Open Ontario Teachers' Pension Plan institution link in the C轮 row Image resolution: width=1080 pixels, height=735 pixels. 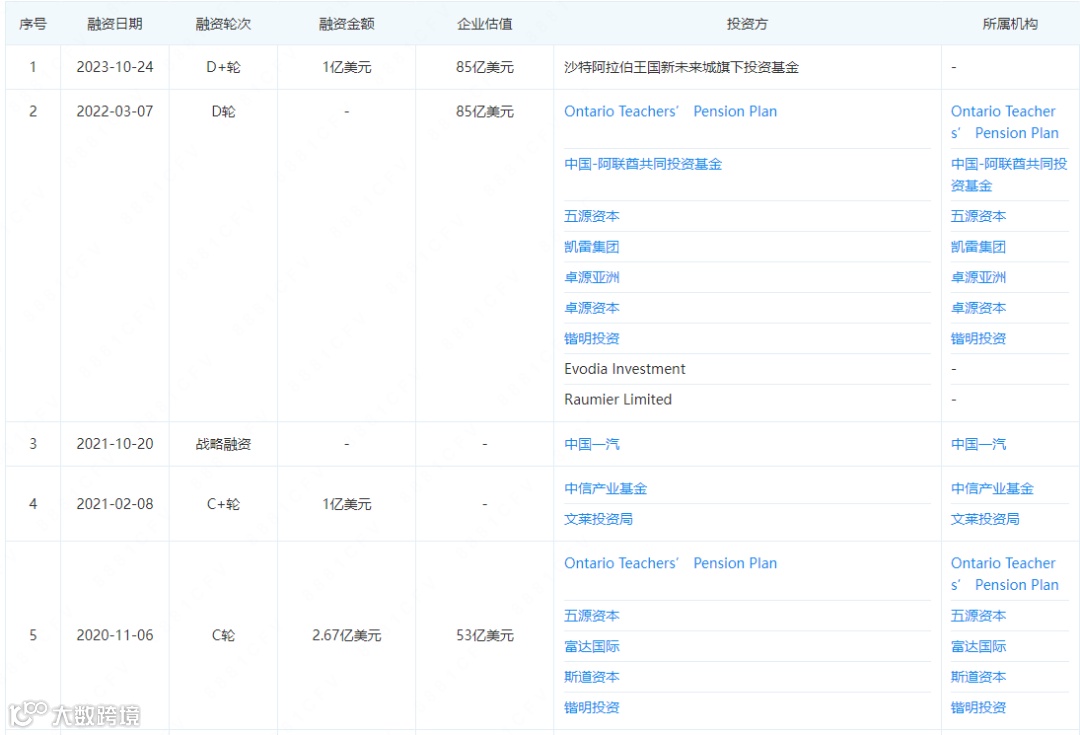point(1004,574)
